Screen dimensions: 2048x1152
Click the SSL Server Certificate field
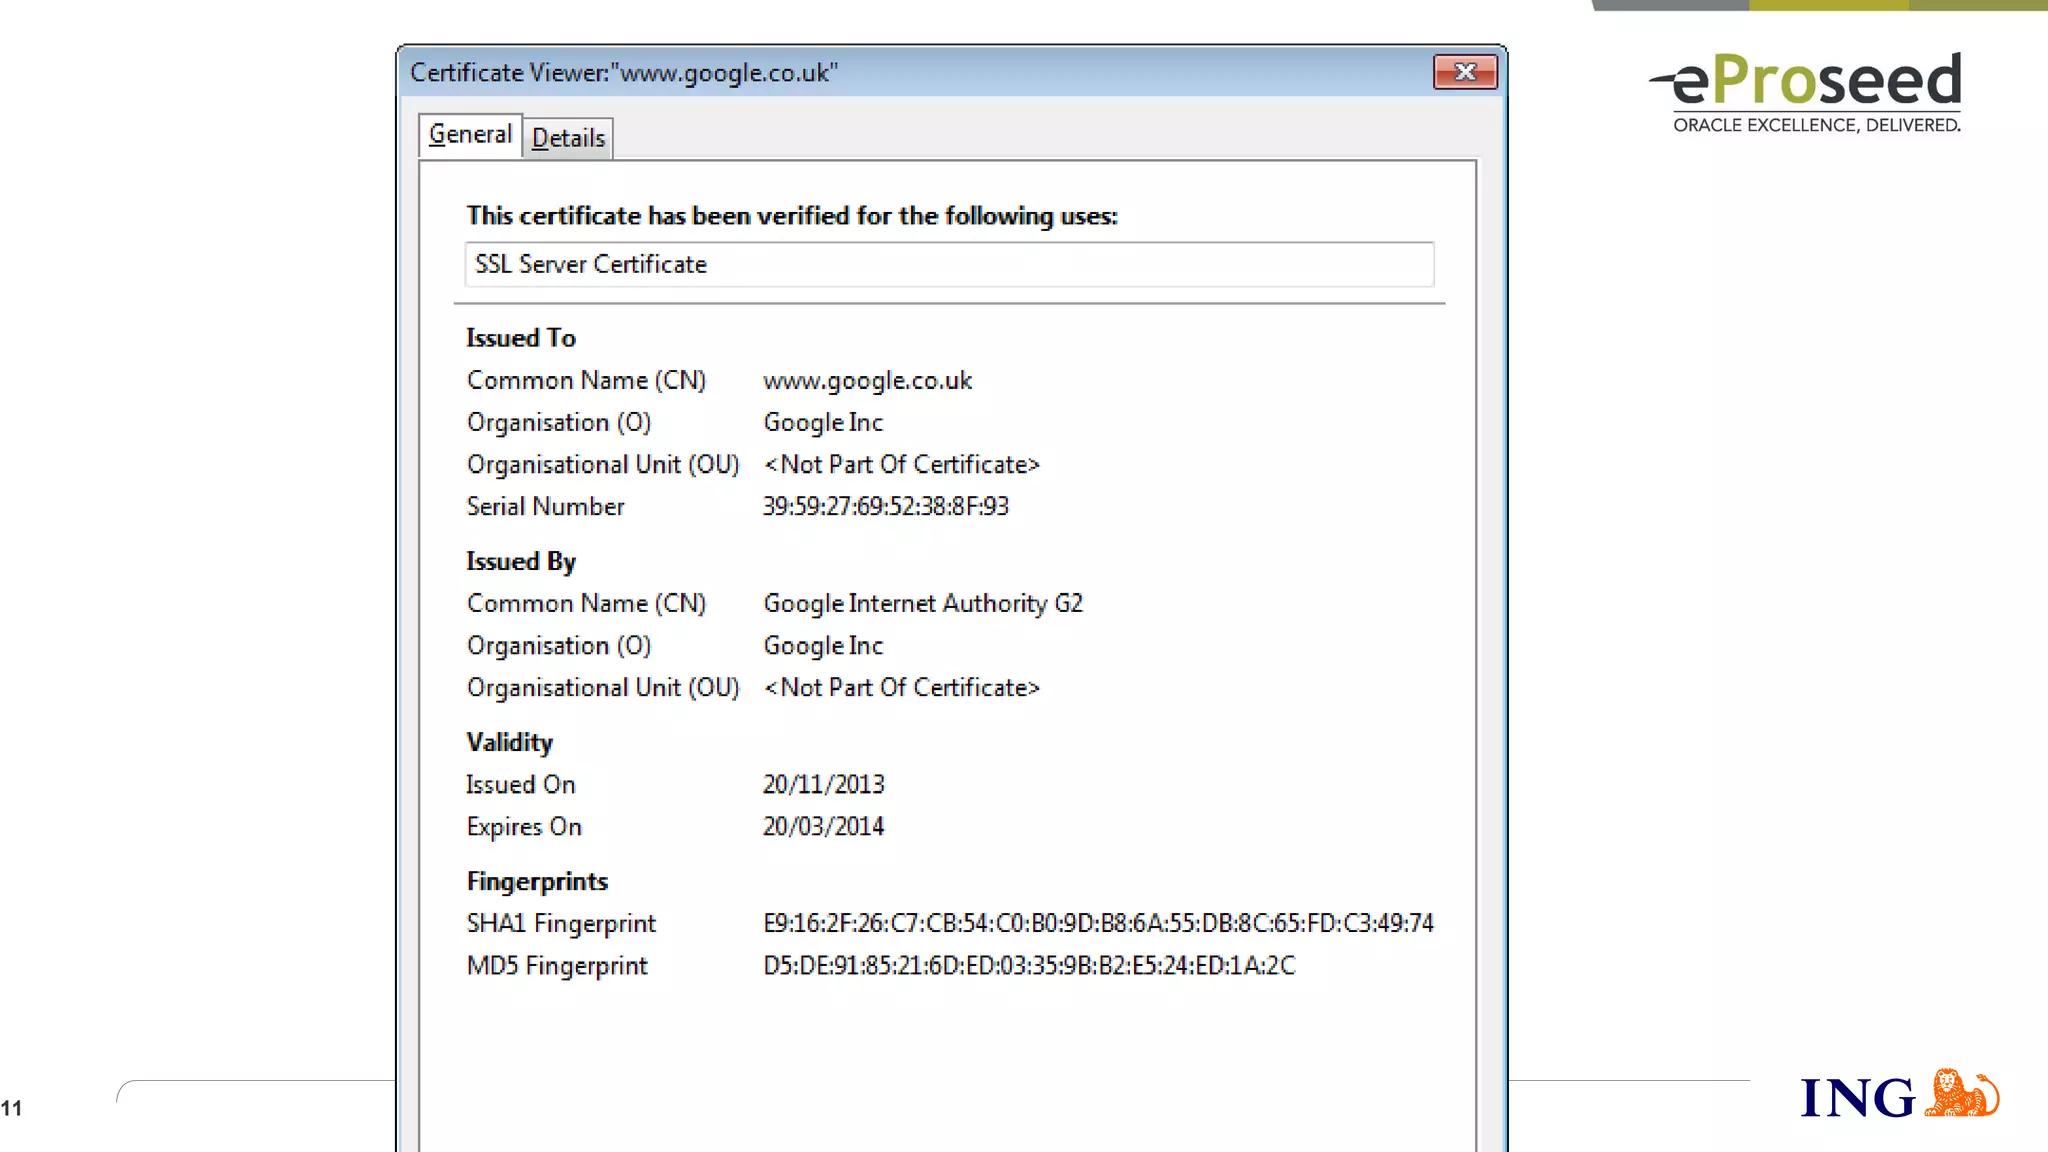tap(948, 264)
